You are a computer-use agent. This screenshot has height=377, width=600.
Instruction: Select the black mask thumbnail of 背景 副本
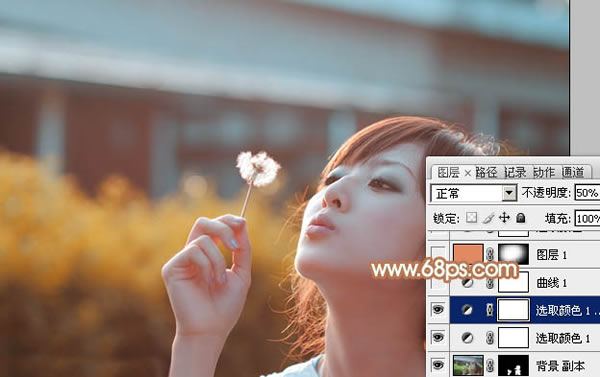click(x=514, y=366)
